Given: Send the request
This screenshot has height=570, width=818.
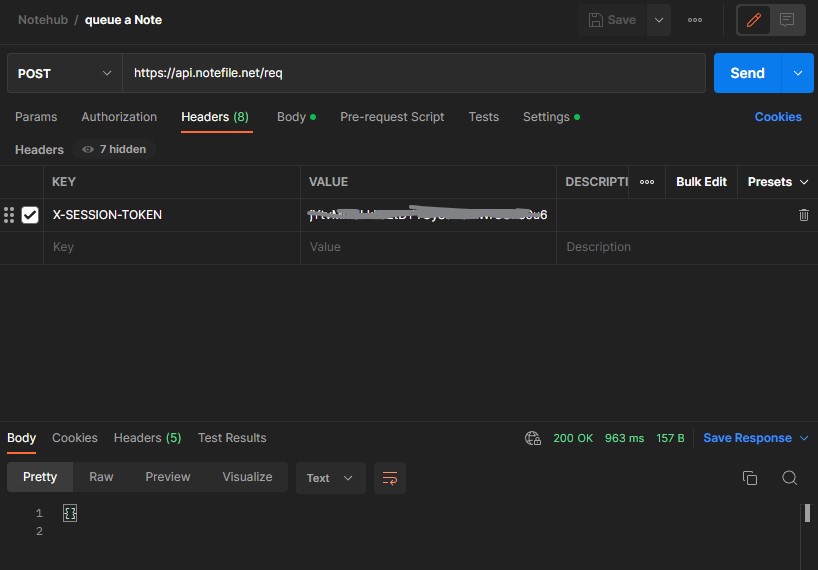Looking at the screenshot, I should point(747,73).
